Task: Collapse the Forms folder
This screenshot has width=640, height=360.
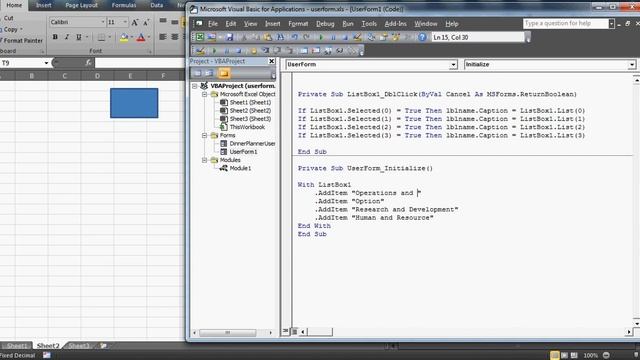Action: [204, 135]
